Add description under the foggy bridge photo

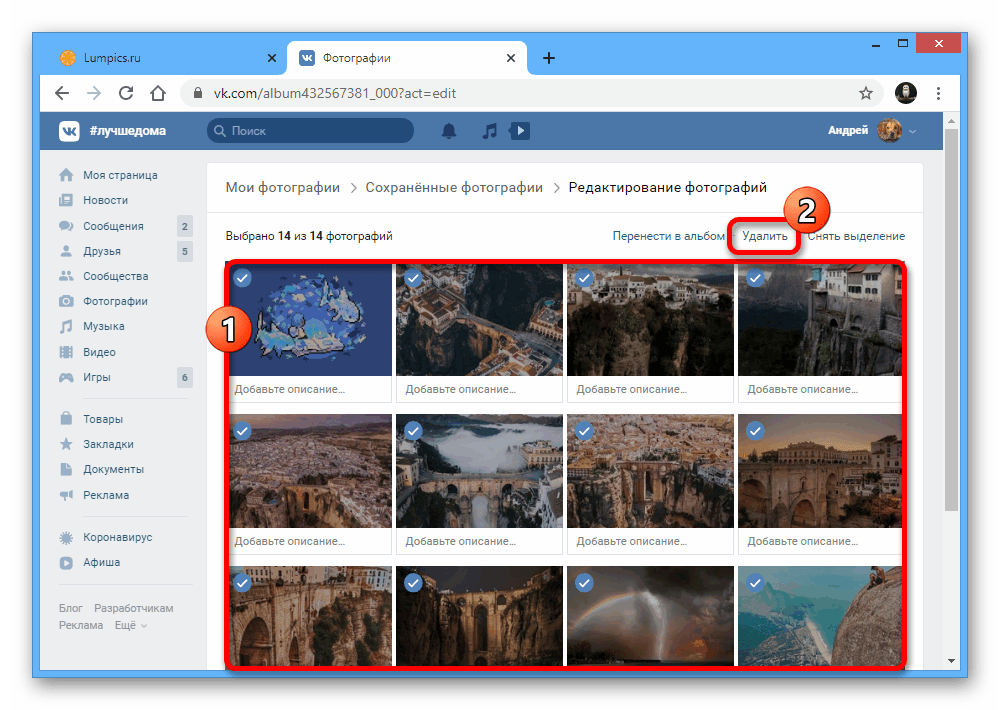(479, 541)
